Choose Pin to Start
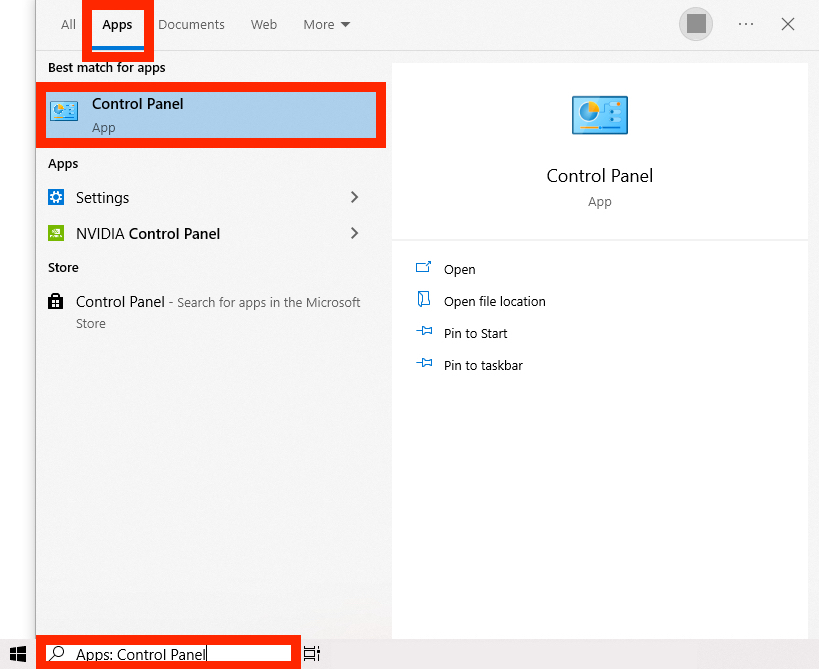The width and height of the screenshot is (819, 669). [x=475, y=333]
